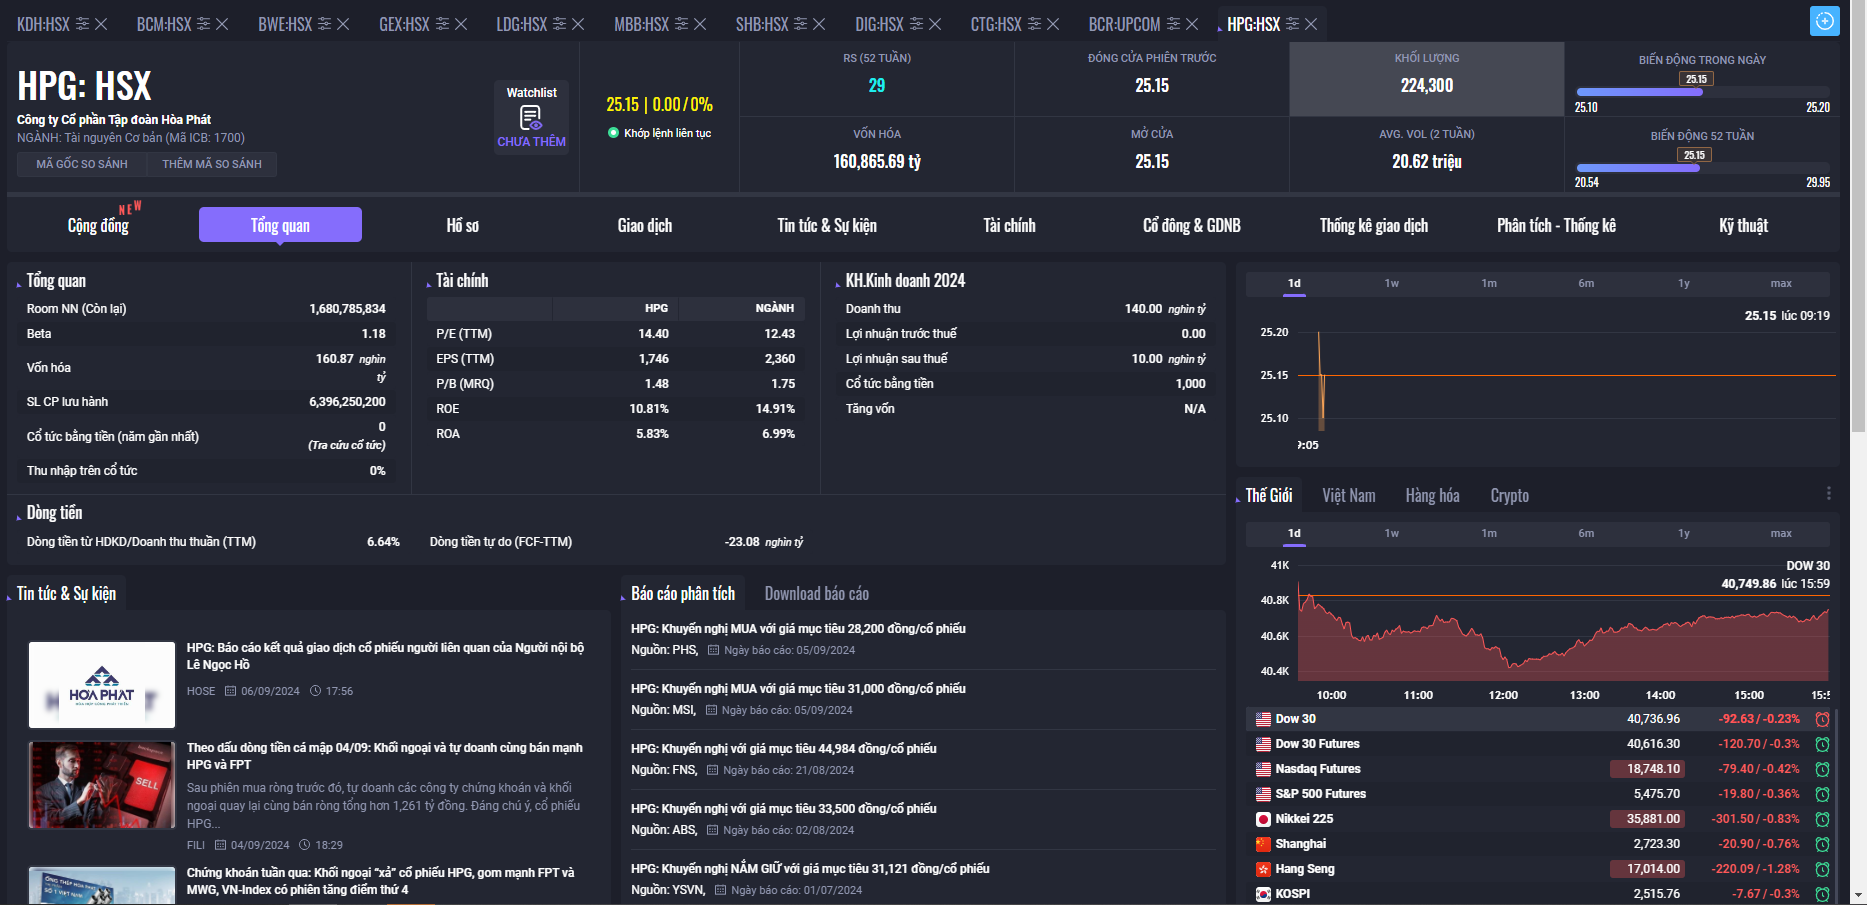Set alarm for Dow 30 Futures
The image size is (1867, 905).
(x=1822, y=744)
